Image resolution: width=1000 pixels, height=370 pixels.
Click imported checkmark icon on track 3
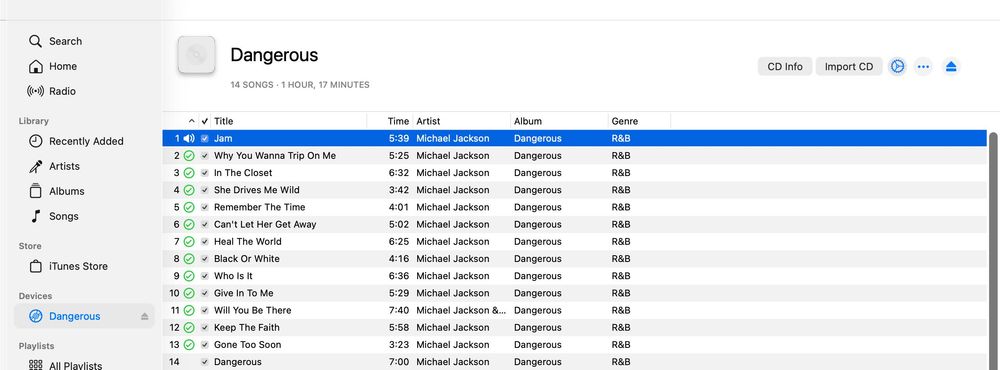coord(189,173)
